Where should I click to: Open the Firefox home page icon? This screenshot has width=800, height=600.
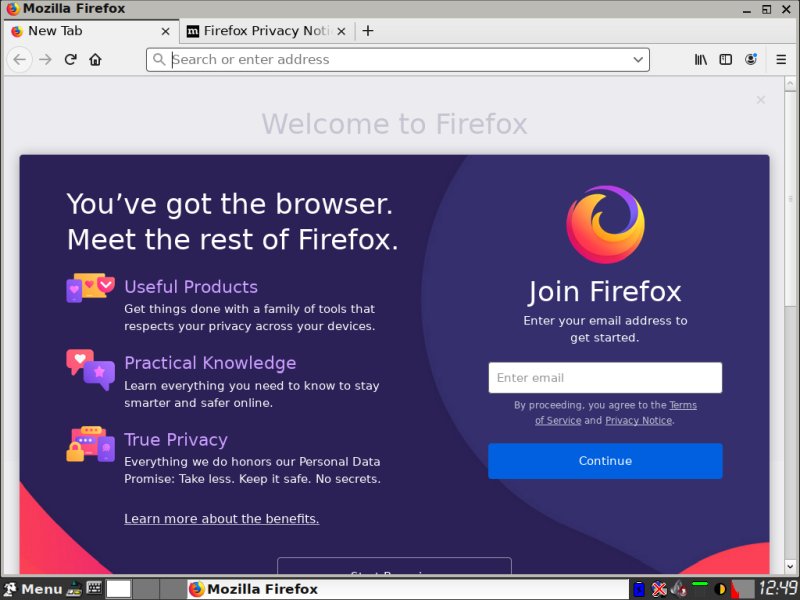(95, 60)
